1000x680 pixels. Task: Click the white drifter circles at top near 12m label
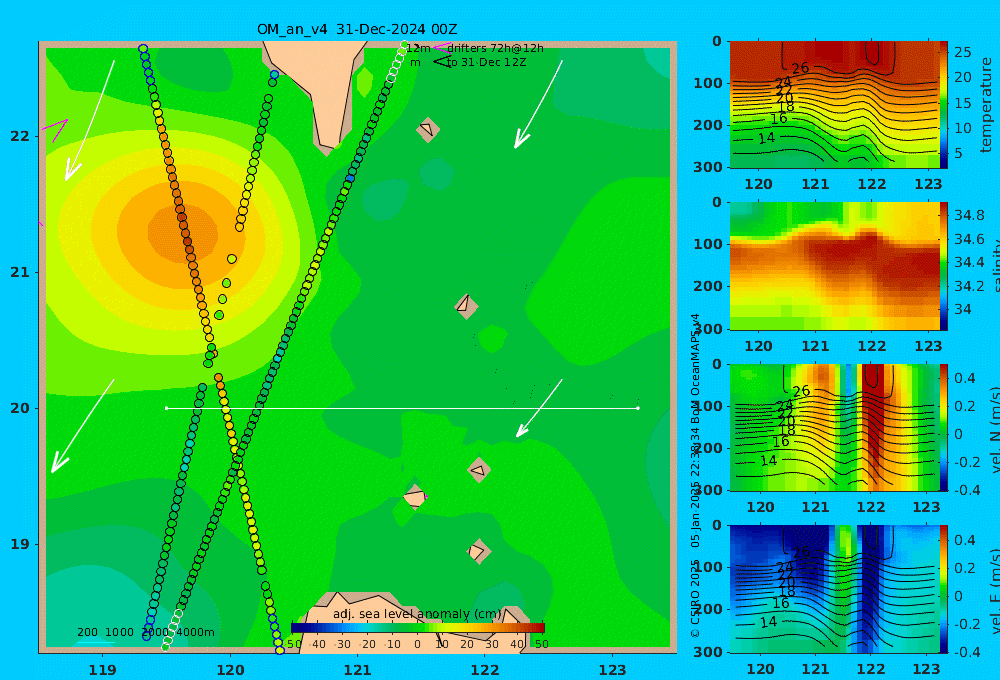(397, 61)
